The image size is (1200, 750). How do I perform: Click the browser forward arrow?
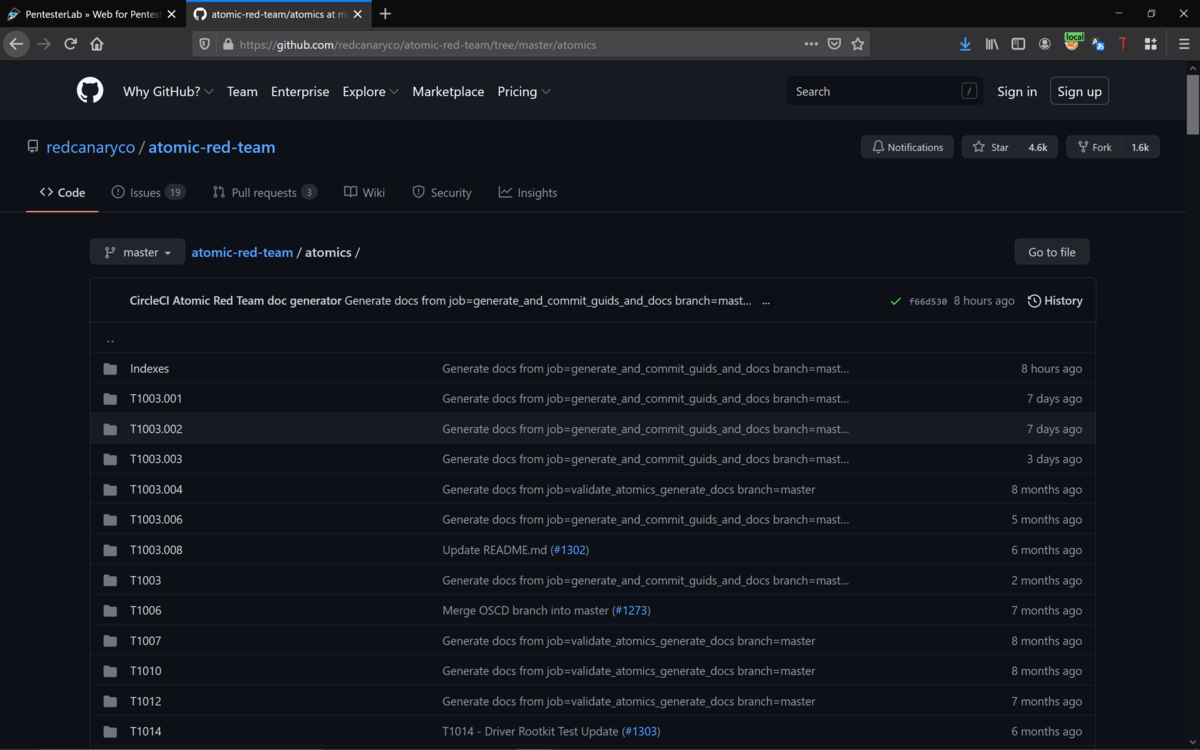click(43, 44)
